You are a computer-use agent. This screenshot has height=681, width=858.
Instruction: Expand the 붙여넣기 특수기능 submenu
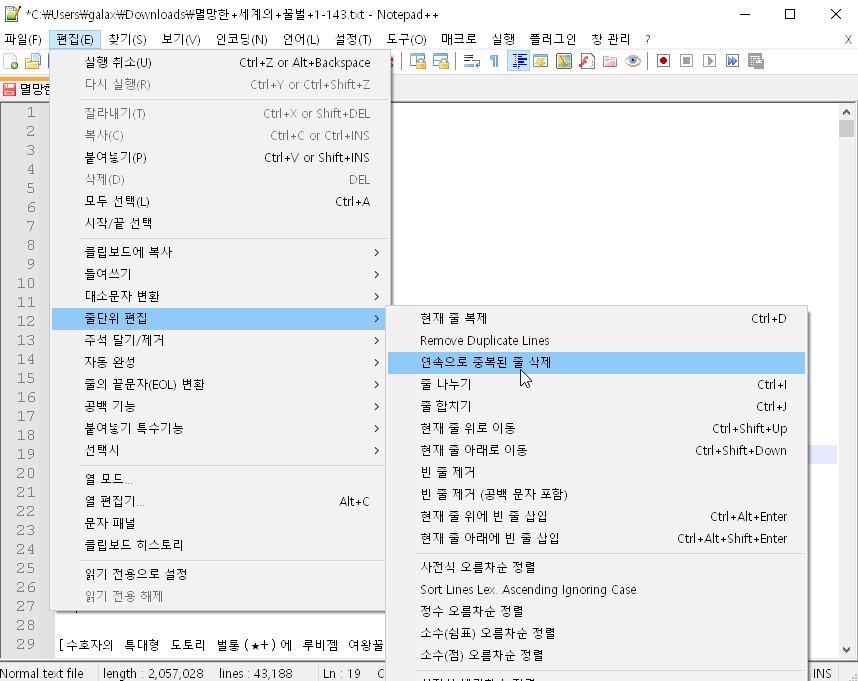point(219,428)
